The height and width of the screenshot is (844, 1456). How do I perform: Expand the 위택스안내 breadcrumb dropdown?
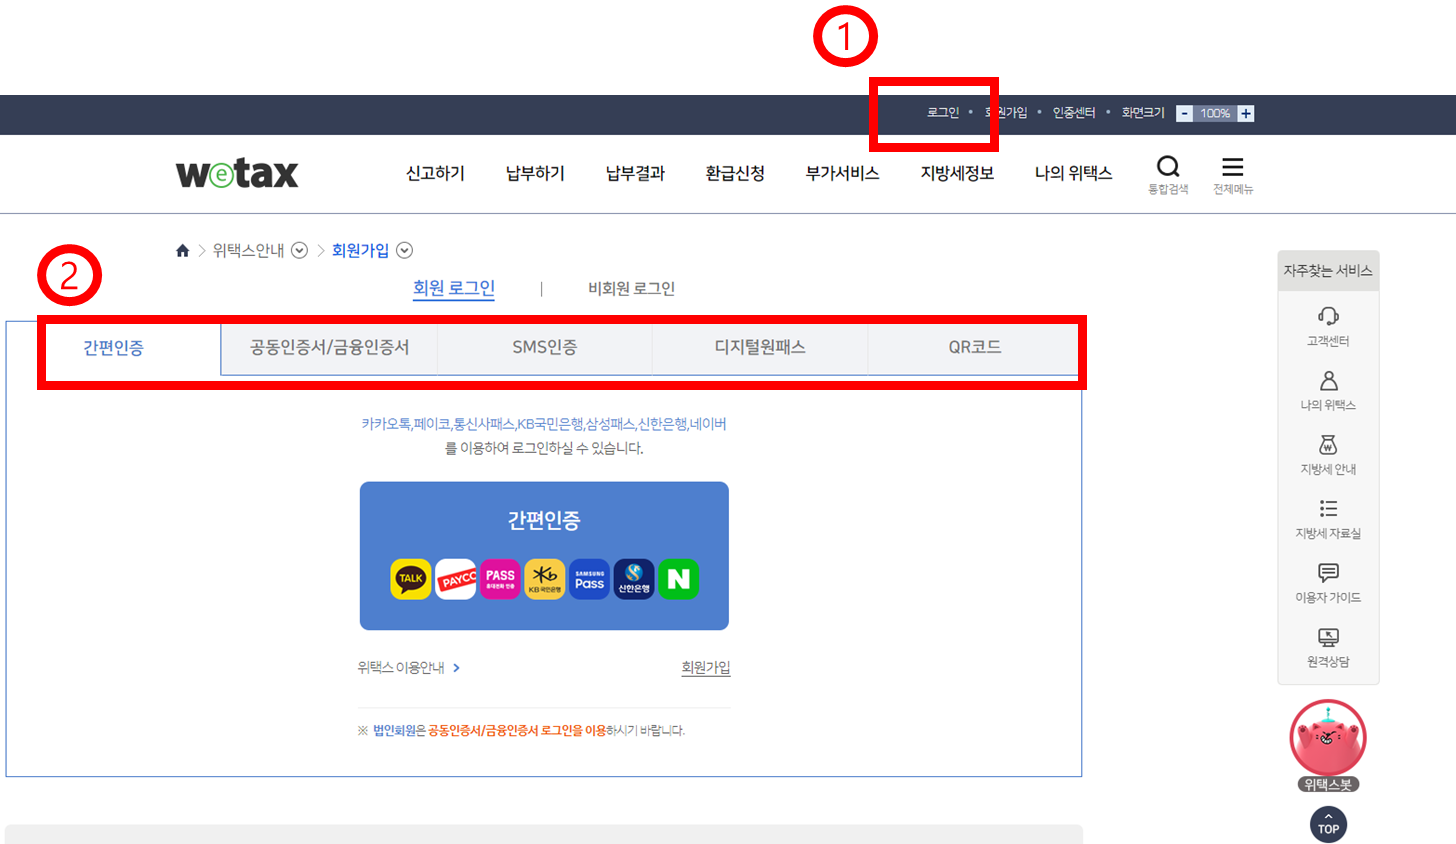point(299,250)
